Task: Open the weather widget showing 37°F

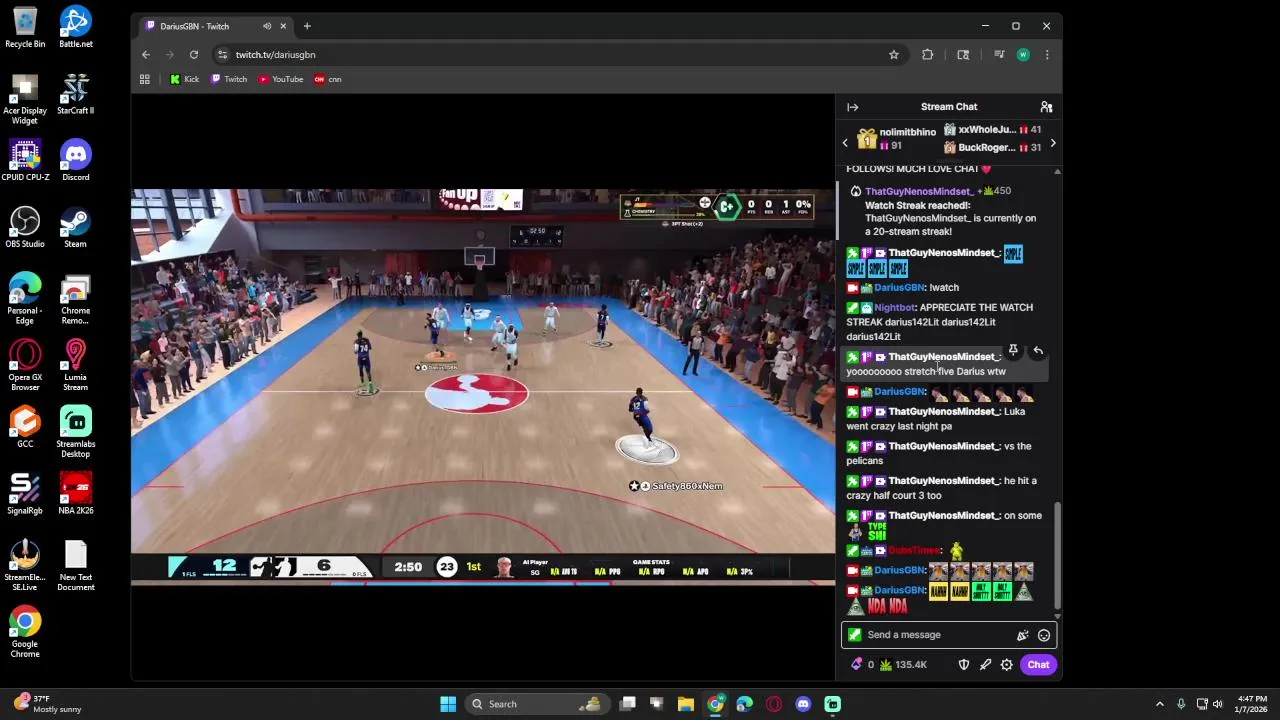Action: point(47,704)
